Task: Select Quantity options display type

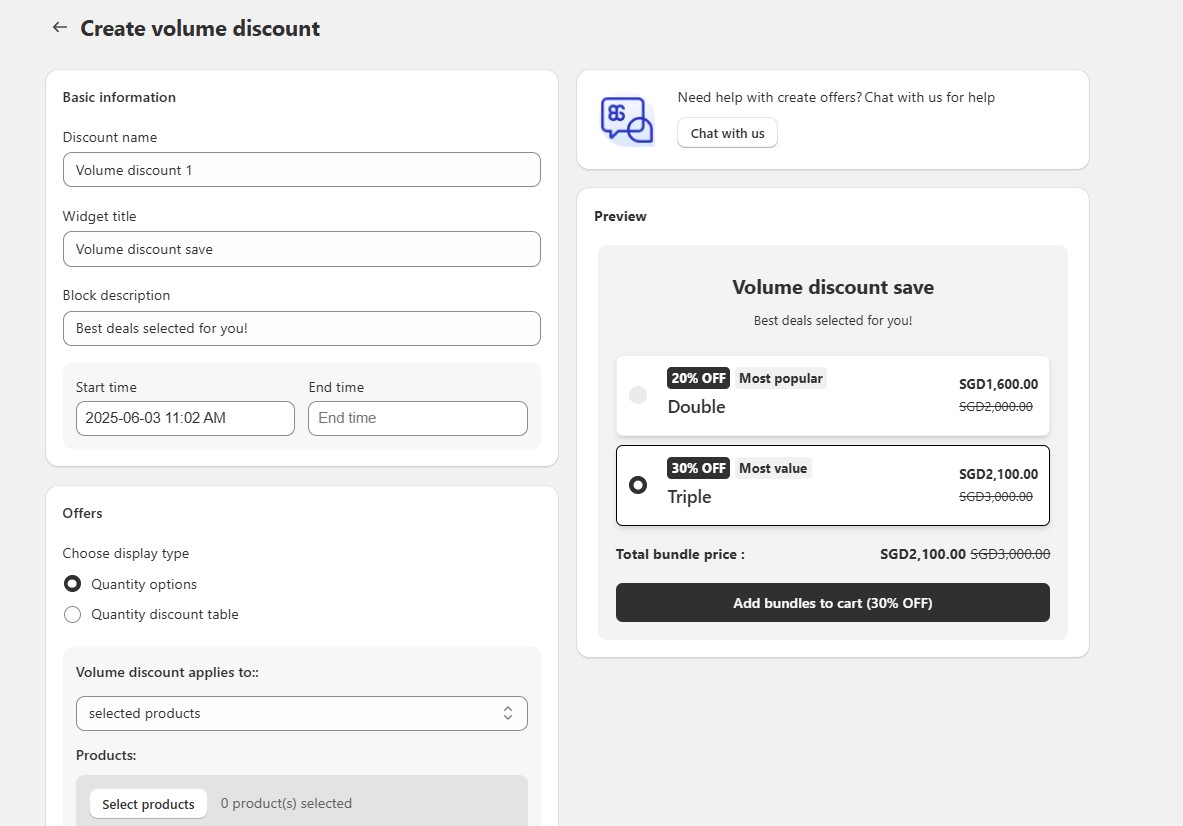Action: (x=72, y=584)
